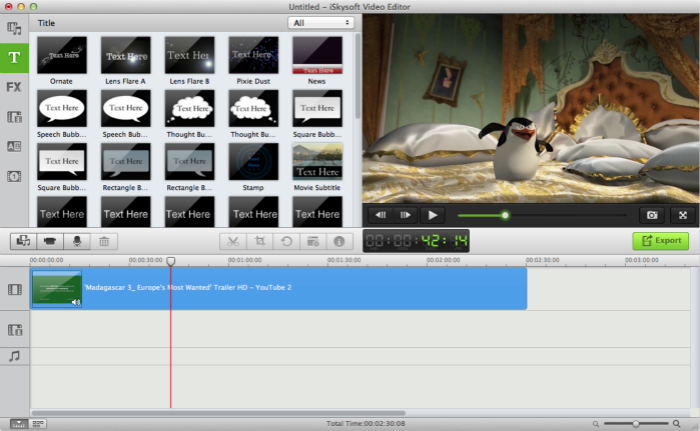700x431 pixels.
Task: Click the clip's audio speaker icon
Action: 76,302
